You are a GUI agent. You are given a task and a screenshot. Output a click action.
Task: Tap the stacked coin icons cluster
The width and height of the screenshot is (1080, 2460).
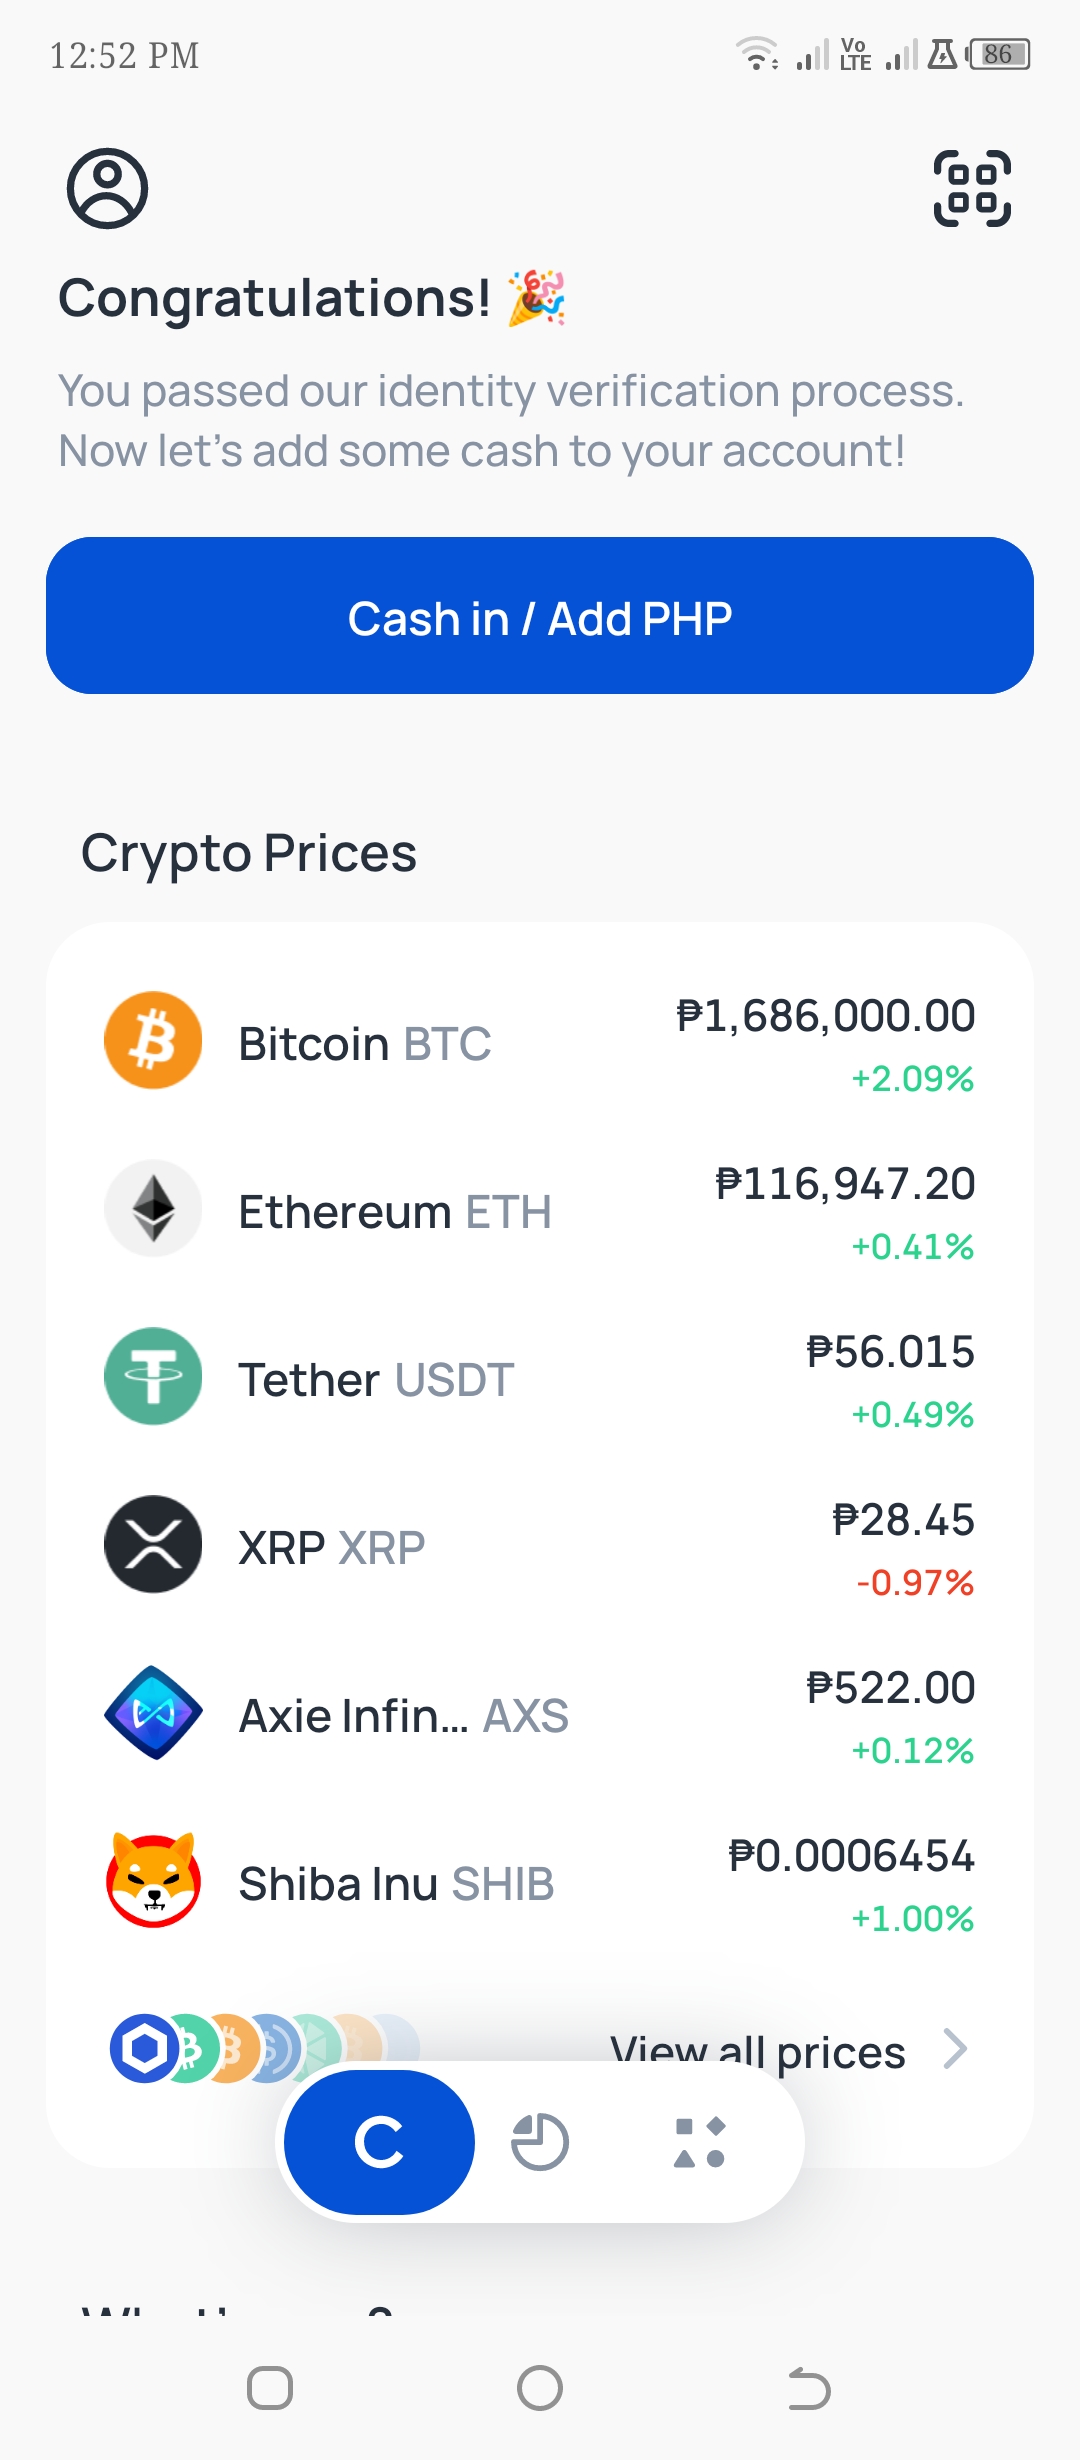tap(264, 2048)
